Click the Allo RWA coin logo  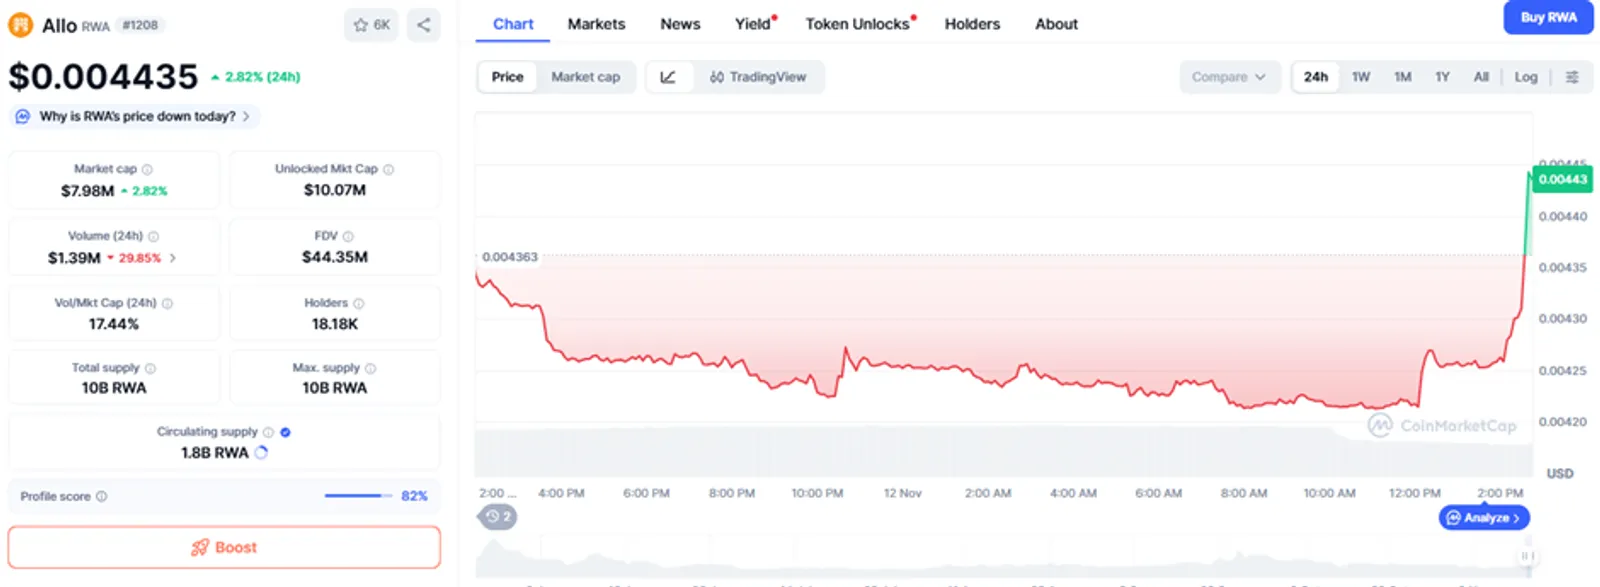(20, 25)
